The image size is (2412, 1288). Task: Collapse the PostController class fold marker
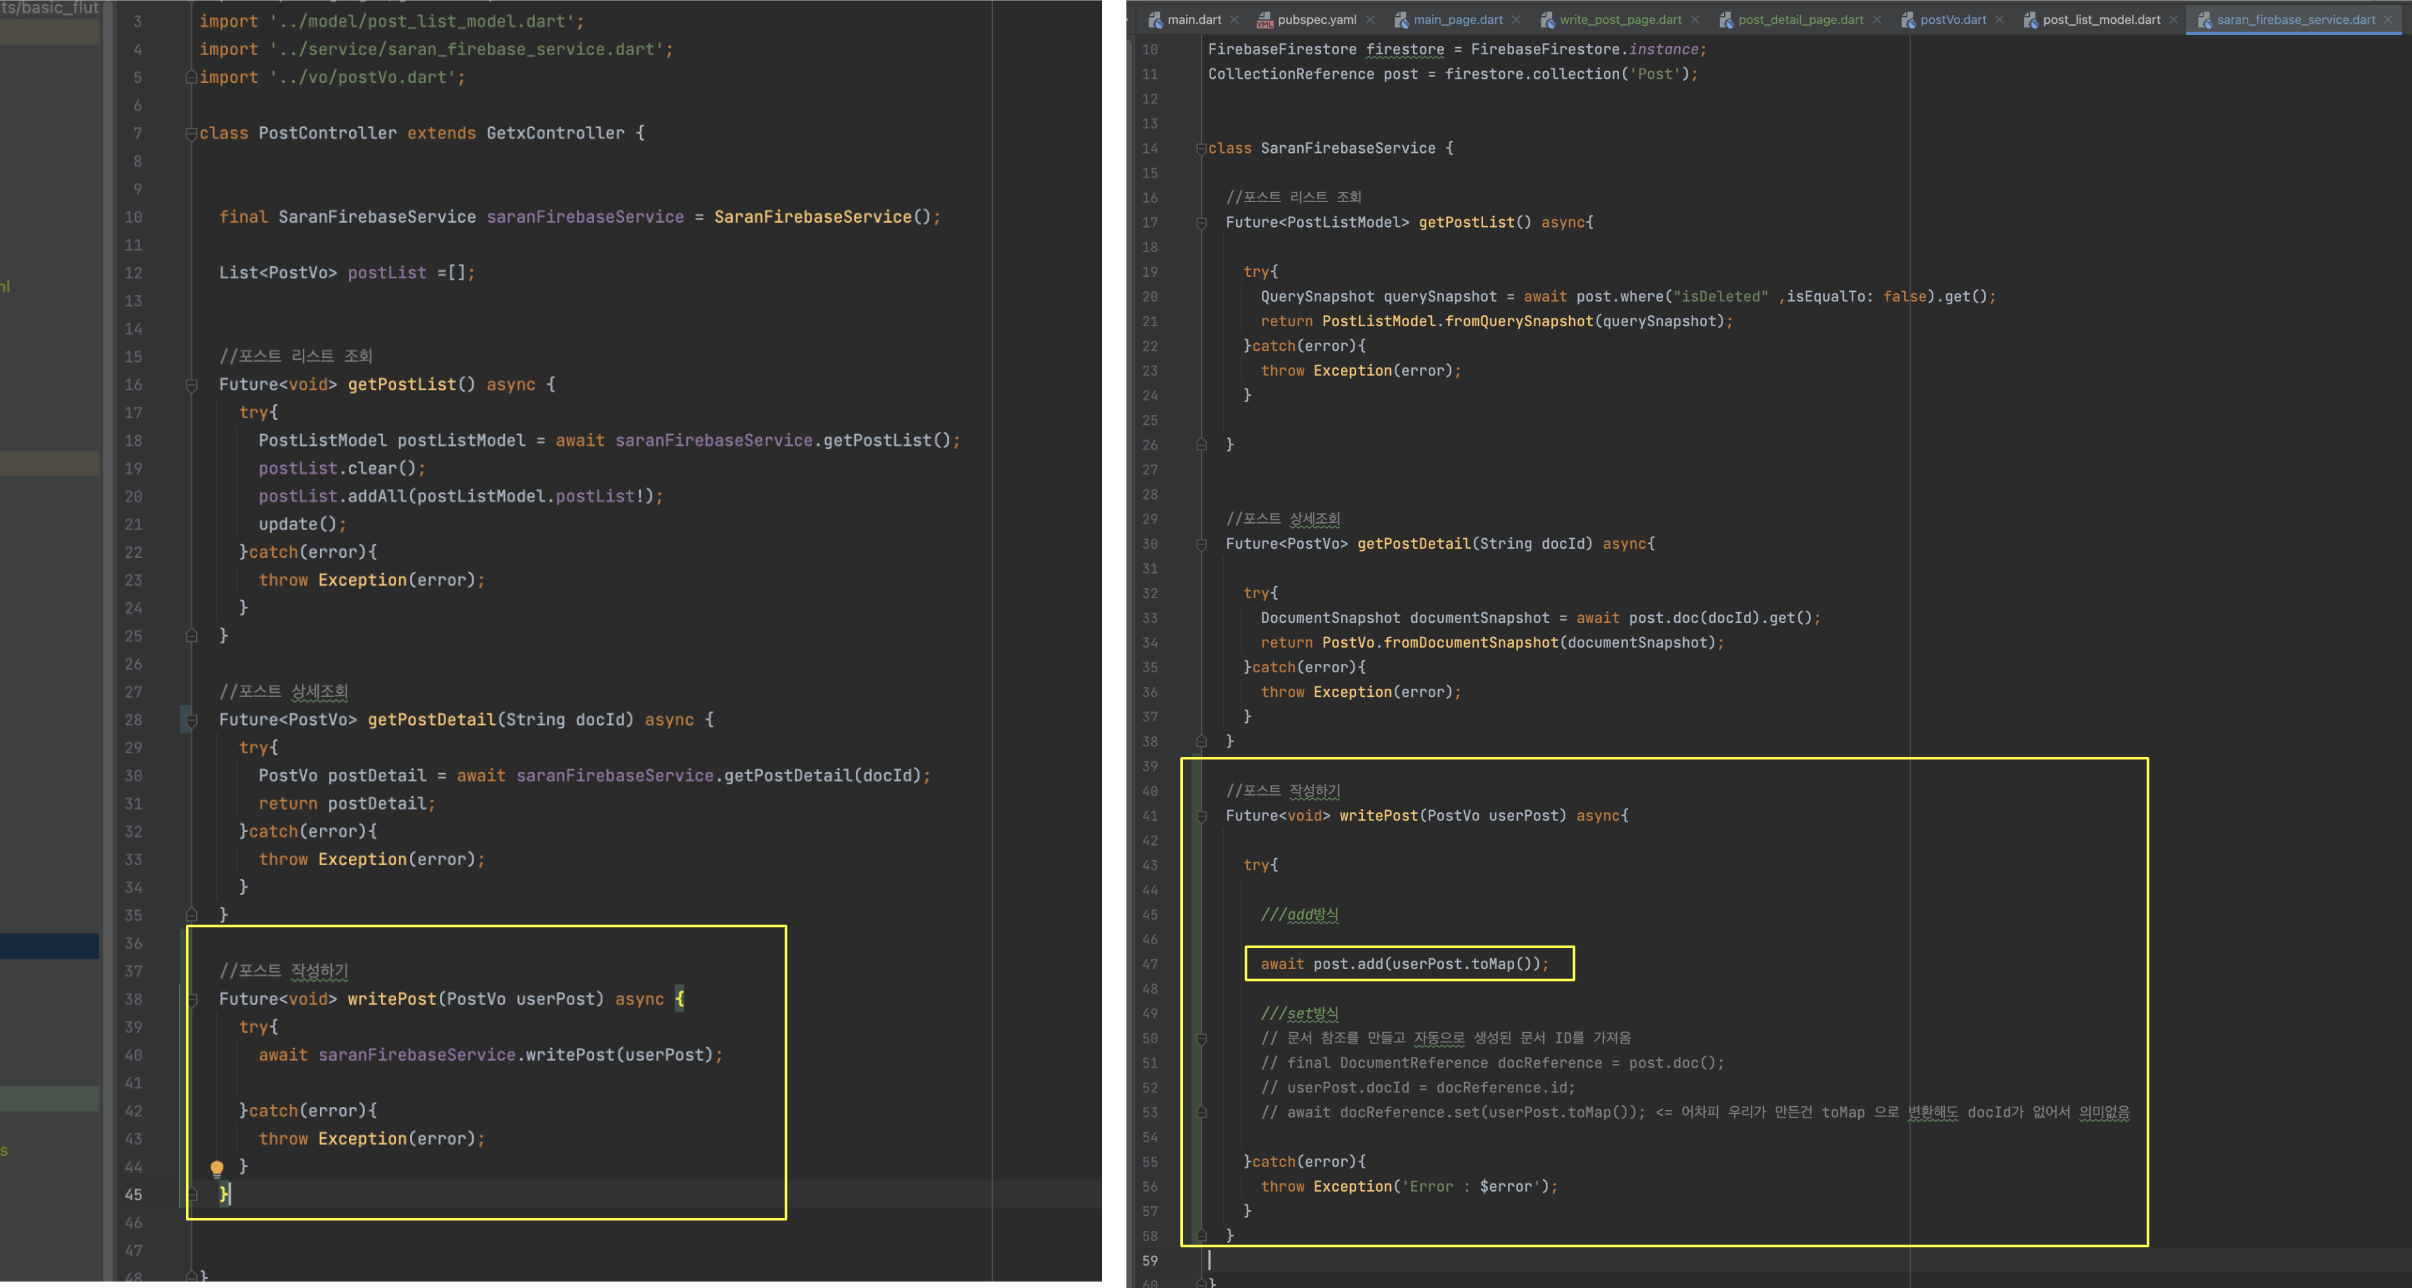191,134
